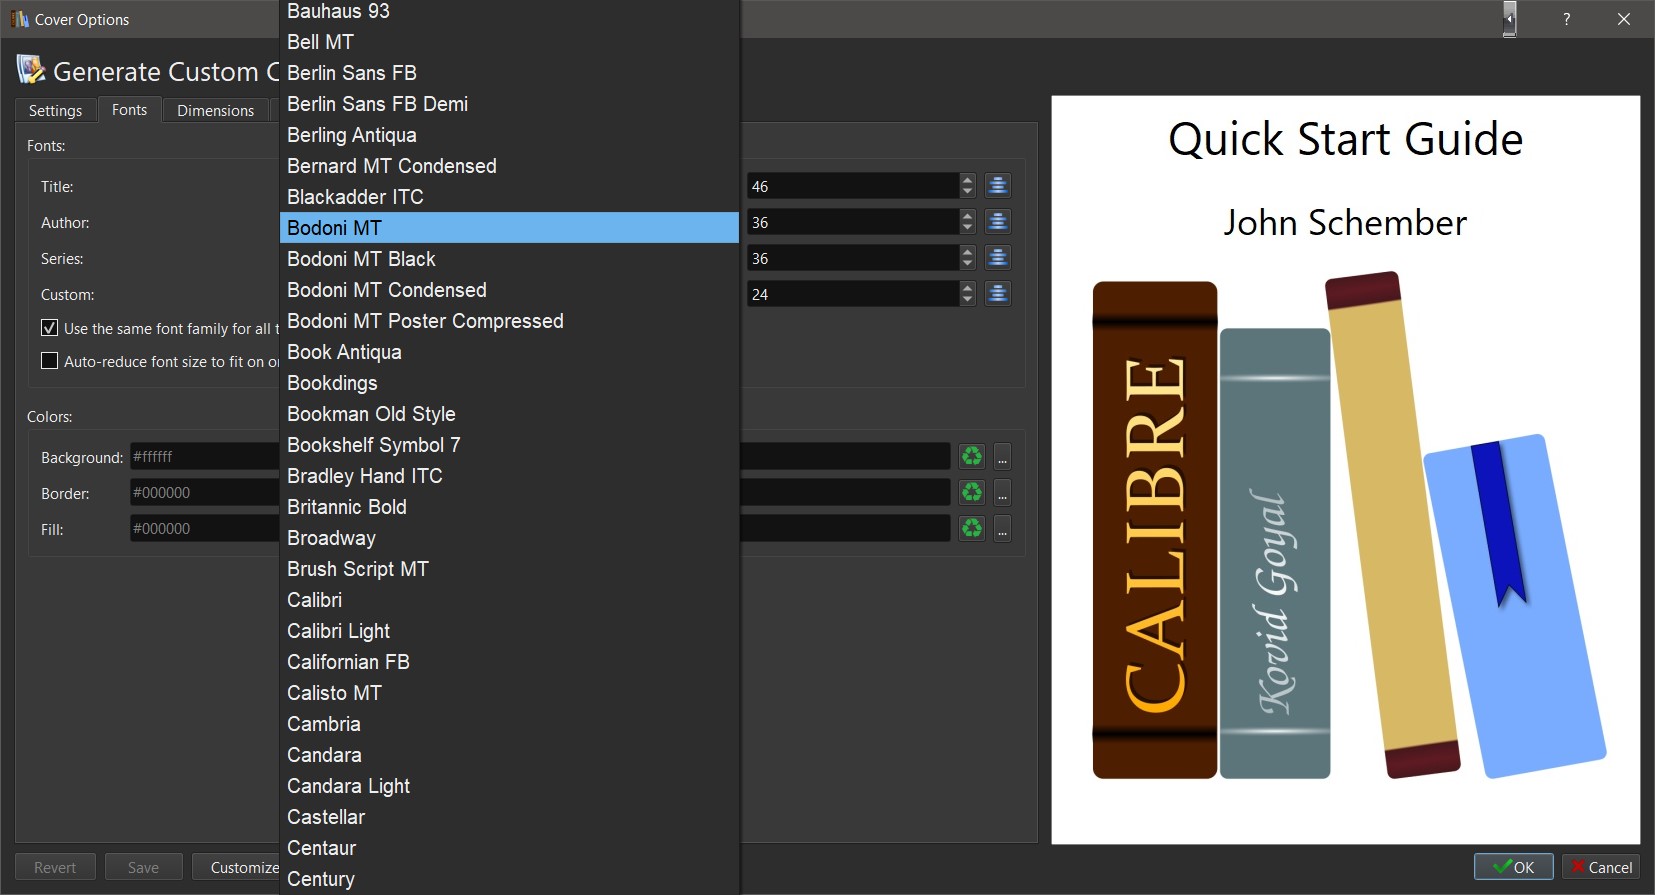Choose Berlin Sans FB font
Viewport: 1655px width, 895px height.
coord(509,73)
